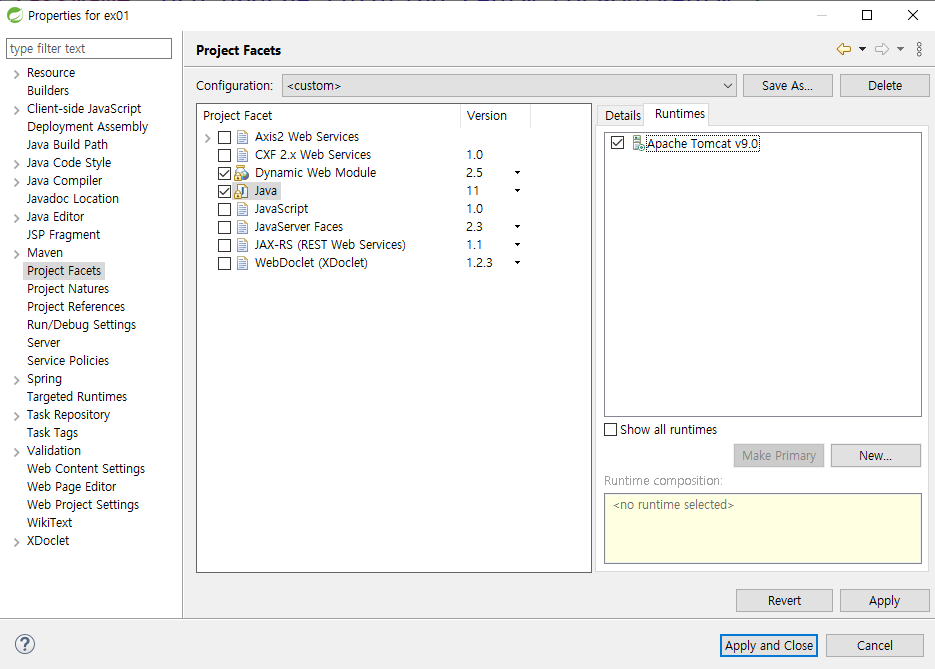The height and width of the screenshot is (669, 935).
Task: Enable the JavaServer Faces checkbox
Action: point(224,227)
